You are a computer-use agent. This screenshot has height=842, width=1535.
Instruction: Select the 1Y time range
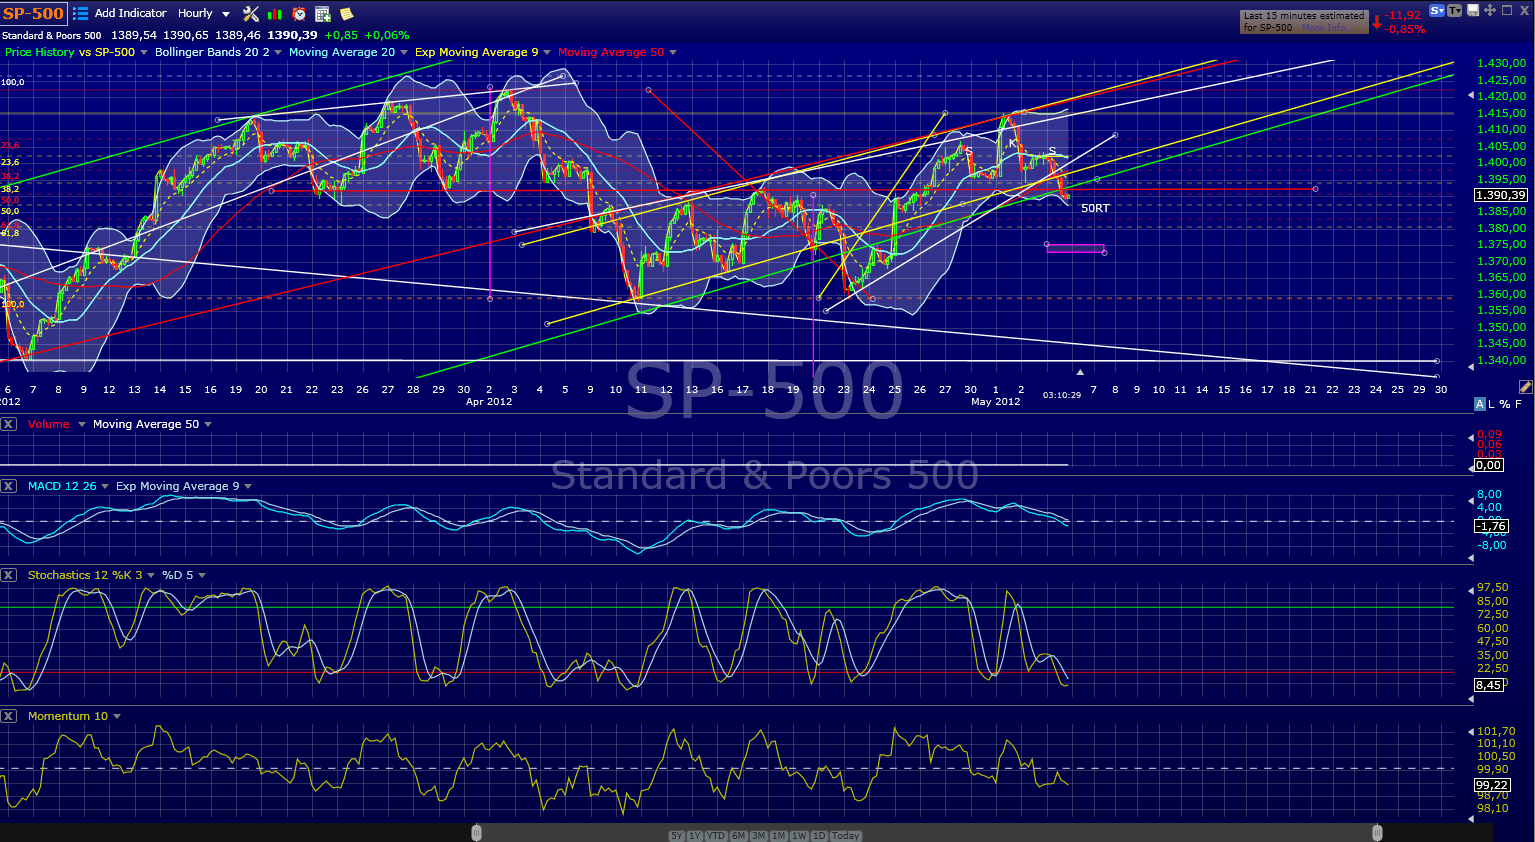pyautogui.click(x=695, y=836)
